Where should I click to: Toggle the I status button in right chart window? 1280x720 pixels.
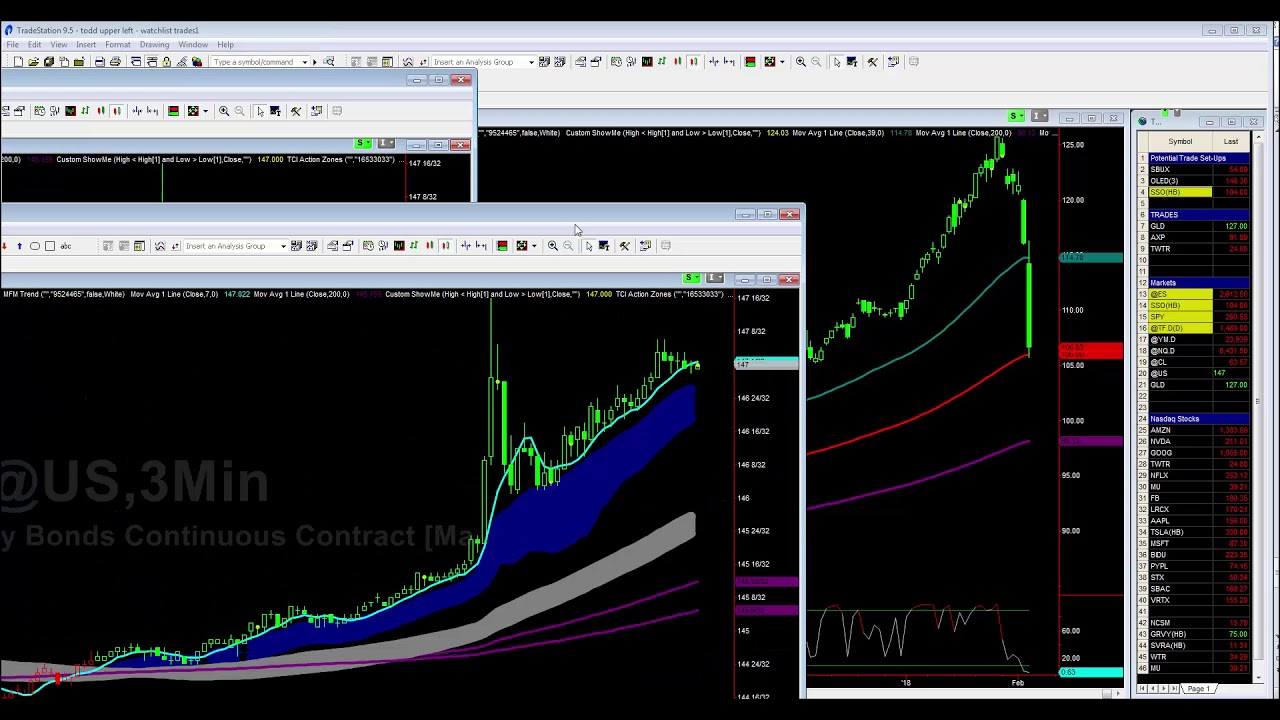[1039, 117]
